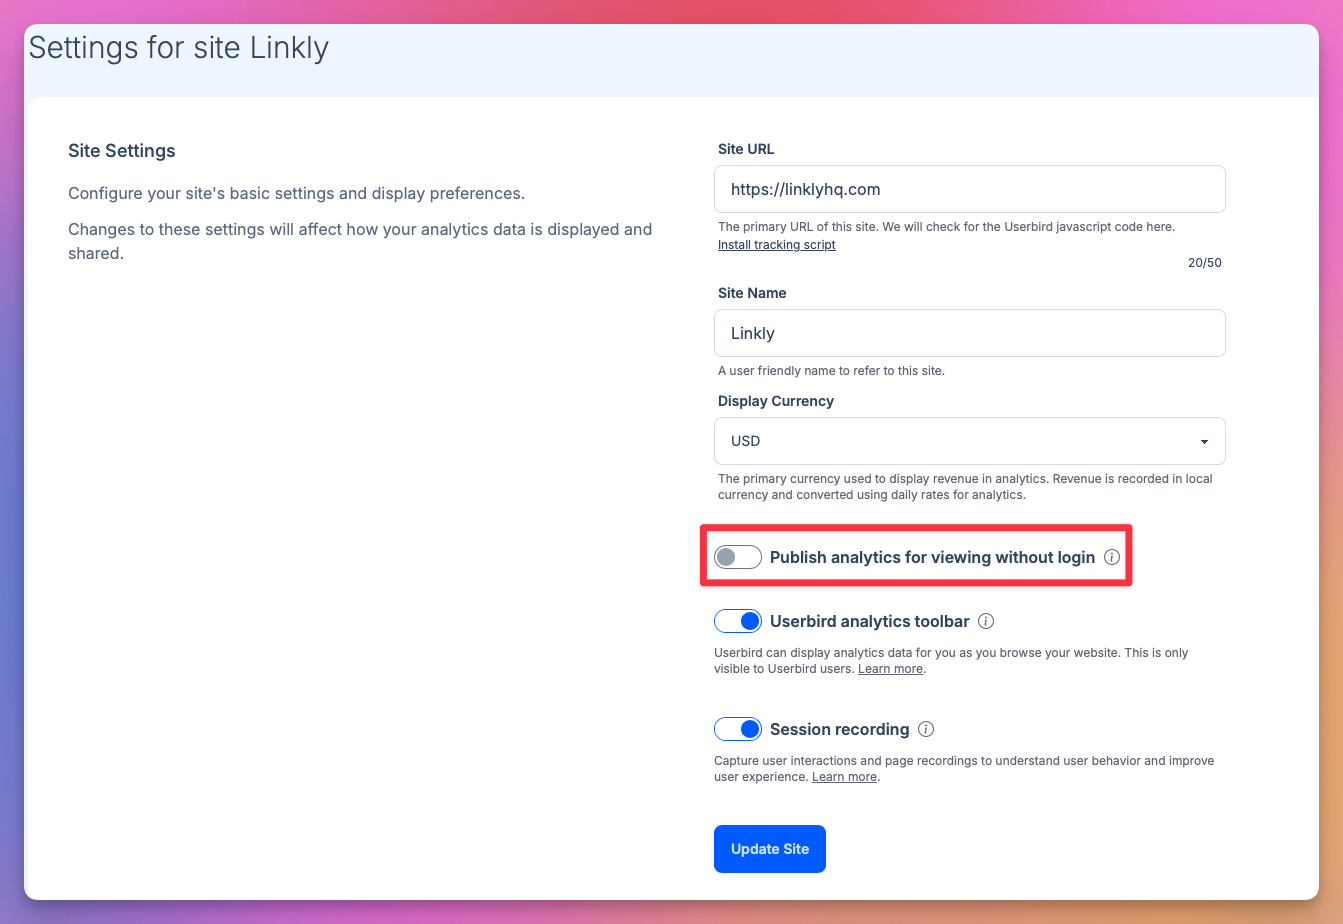Image resolution: width=1343 pixels, height=924 pixels.
Task: Click the Settings for site Linkly title
Action: pos(178,47)
